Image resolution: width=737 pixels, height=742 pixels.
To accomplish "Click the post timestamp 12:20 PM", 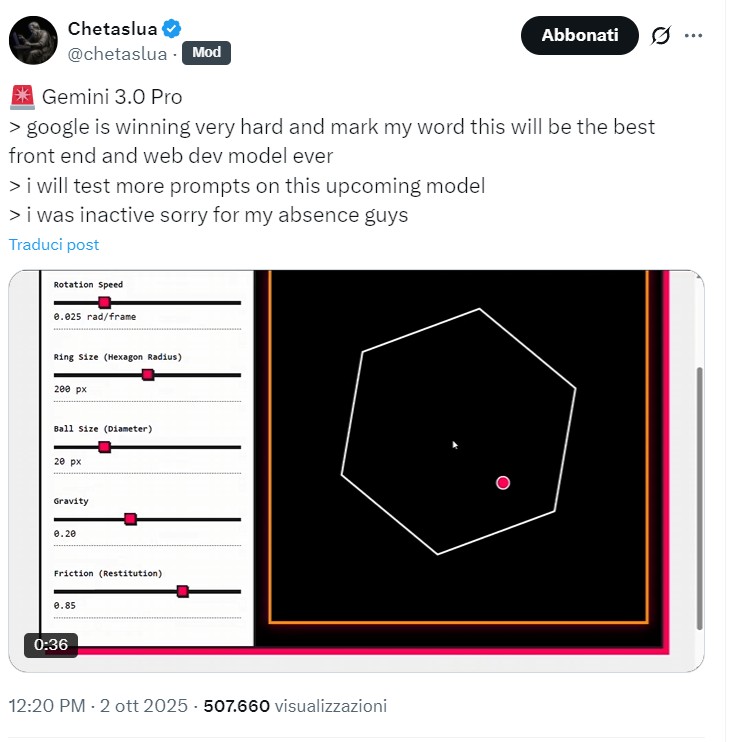I will point(46,706).
